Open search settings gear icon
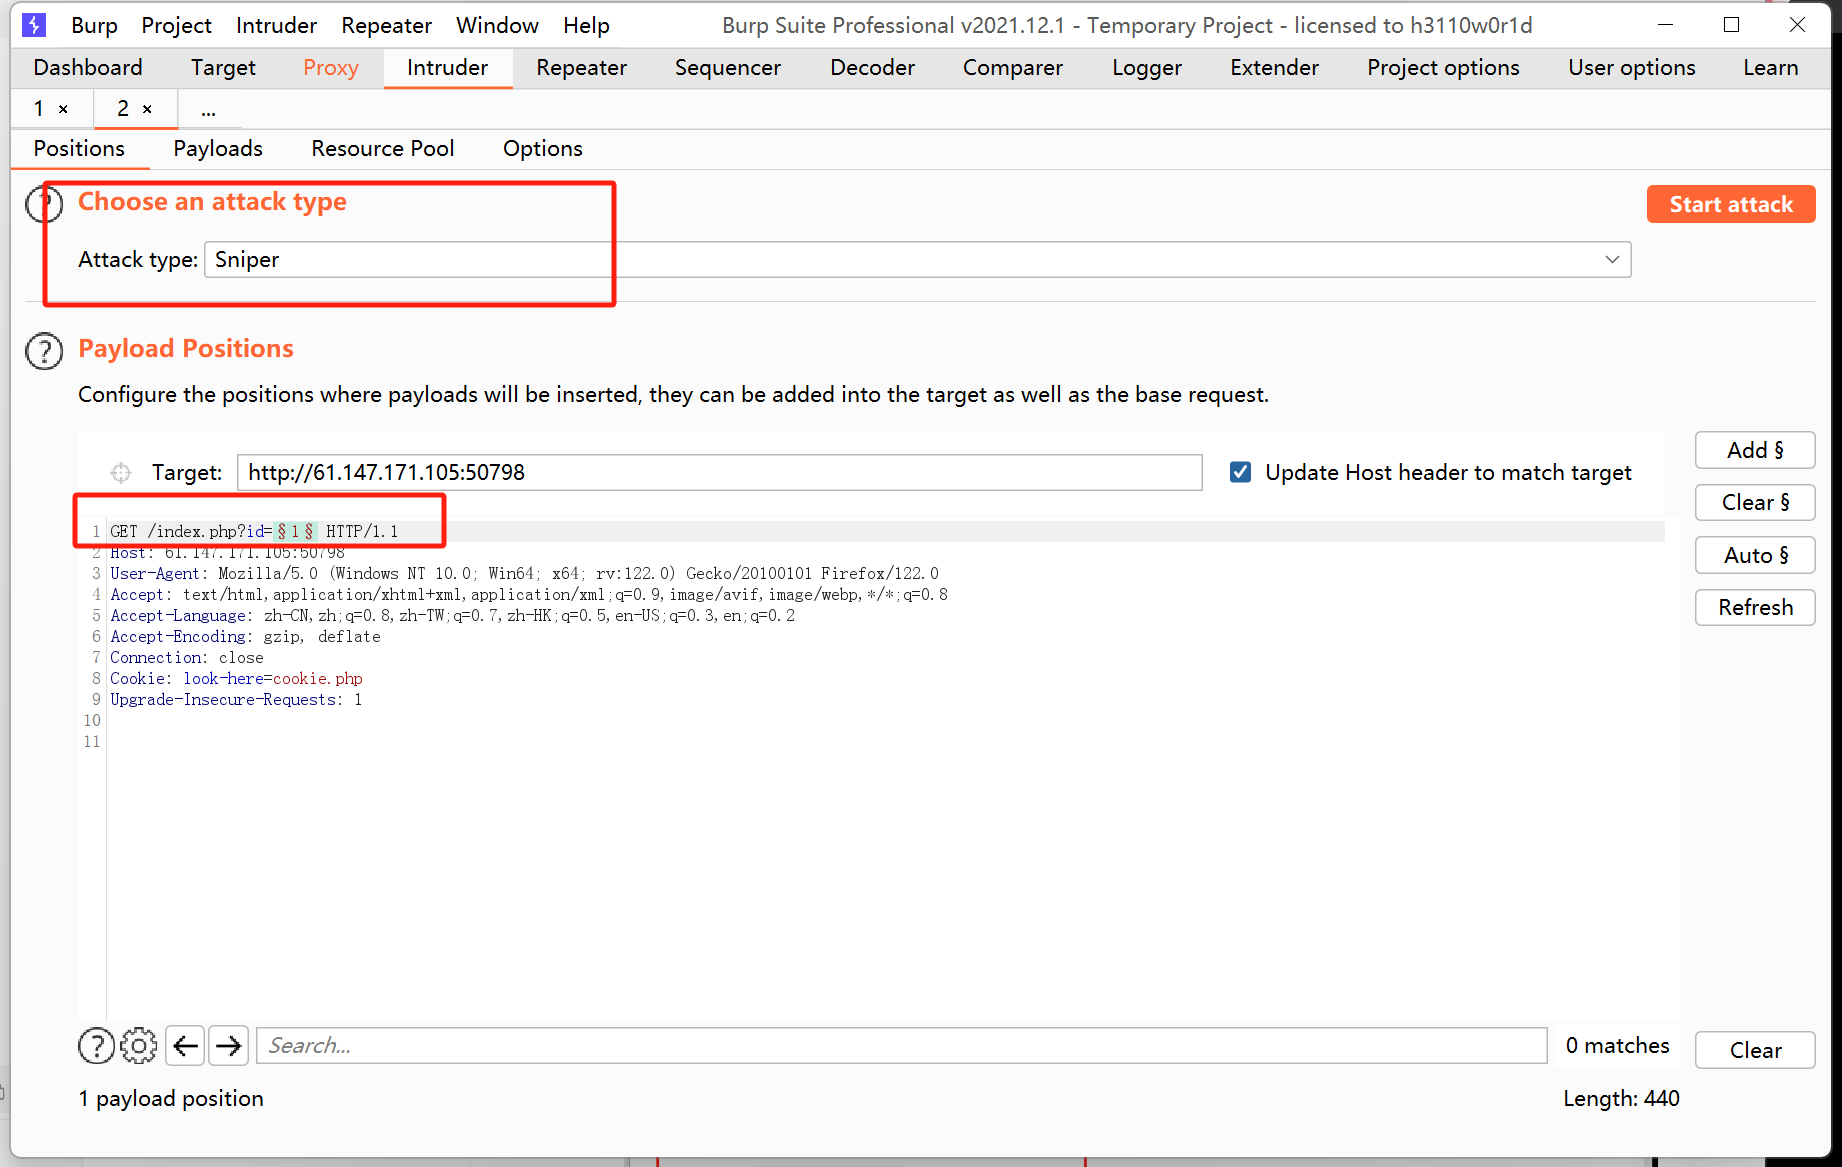1842x1167 pixels. pos(139,1046)
